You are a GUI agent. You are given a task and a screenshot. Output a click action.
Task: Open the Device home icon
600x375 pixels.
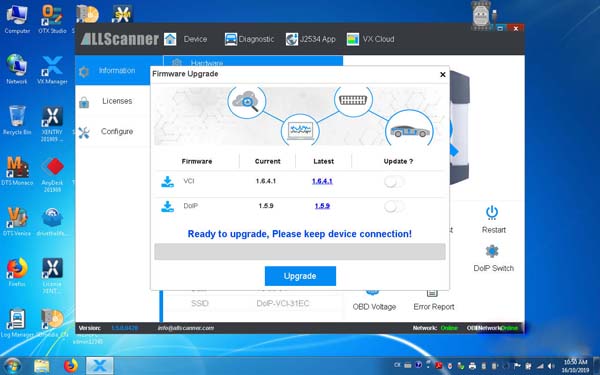[x=170, y=39]
